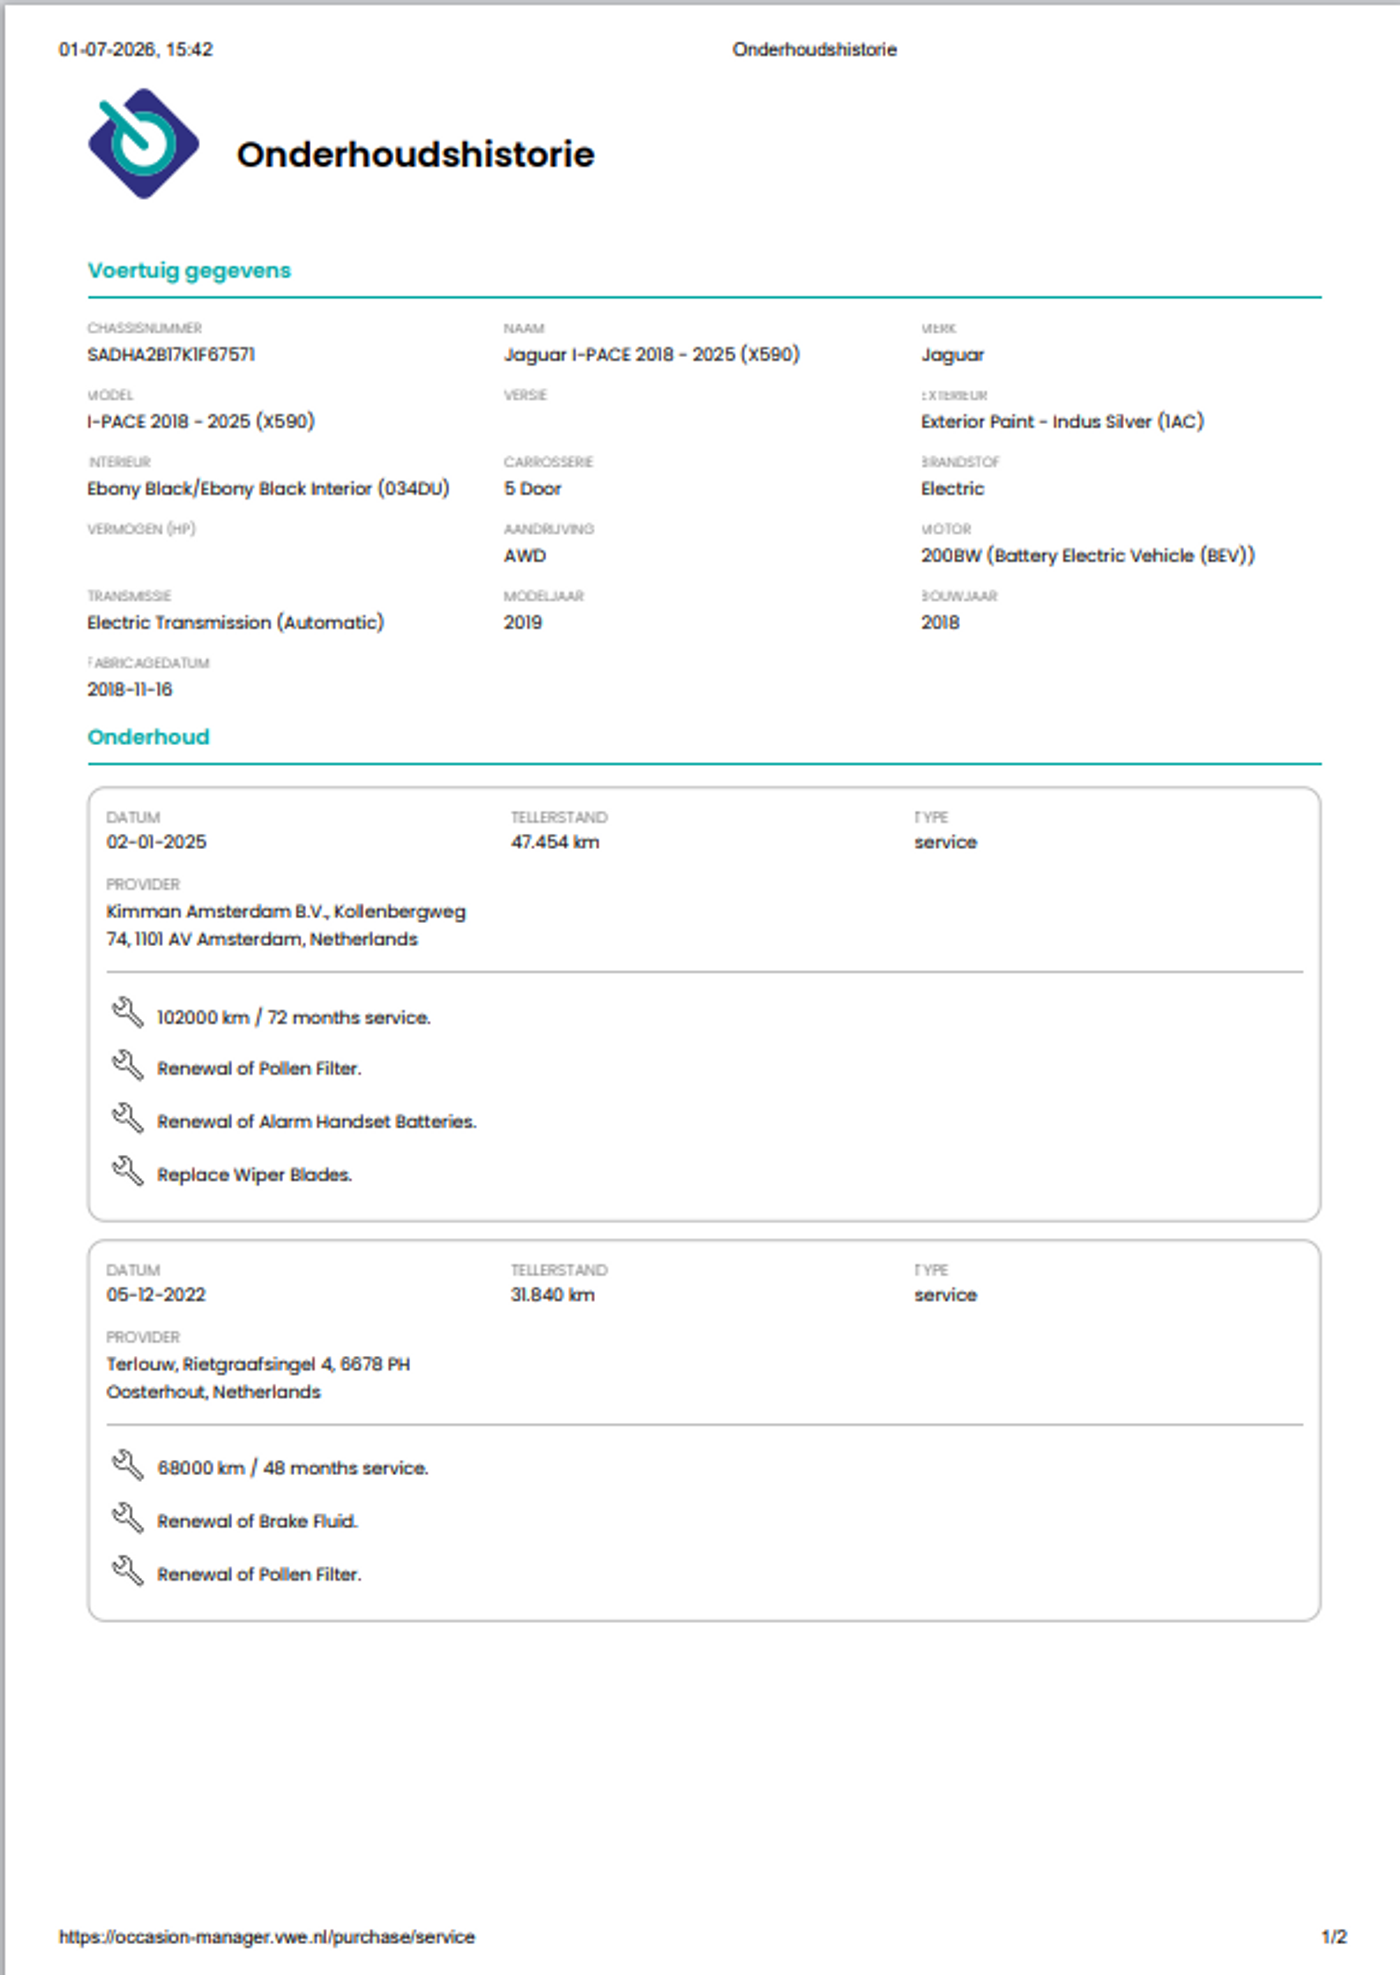Screen dimensions: 1400x1975
Task: Select the AANDRIJVING value AWD
Action: pyautogui.click(x=525, y=556)
